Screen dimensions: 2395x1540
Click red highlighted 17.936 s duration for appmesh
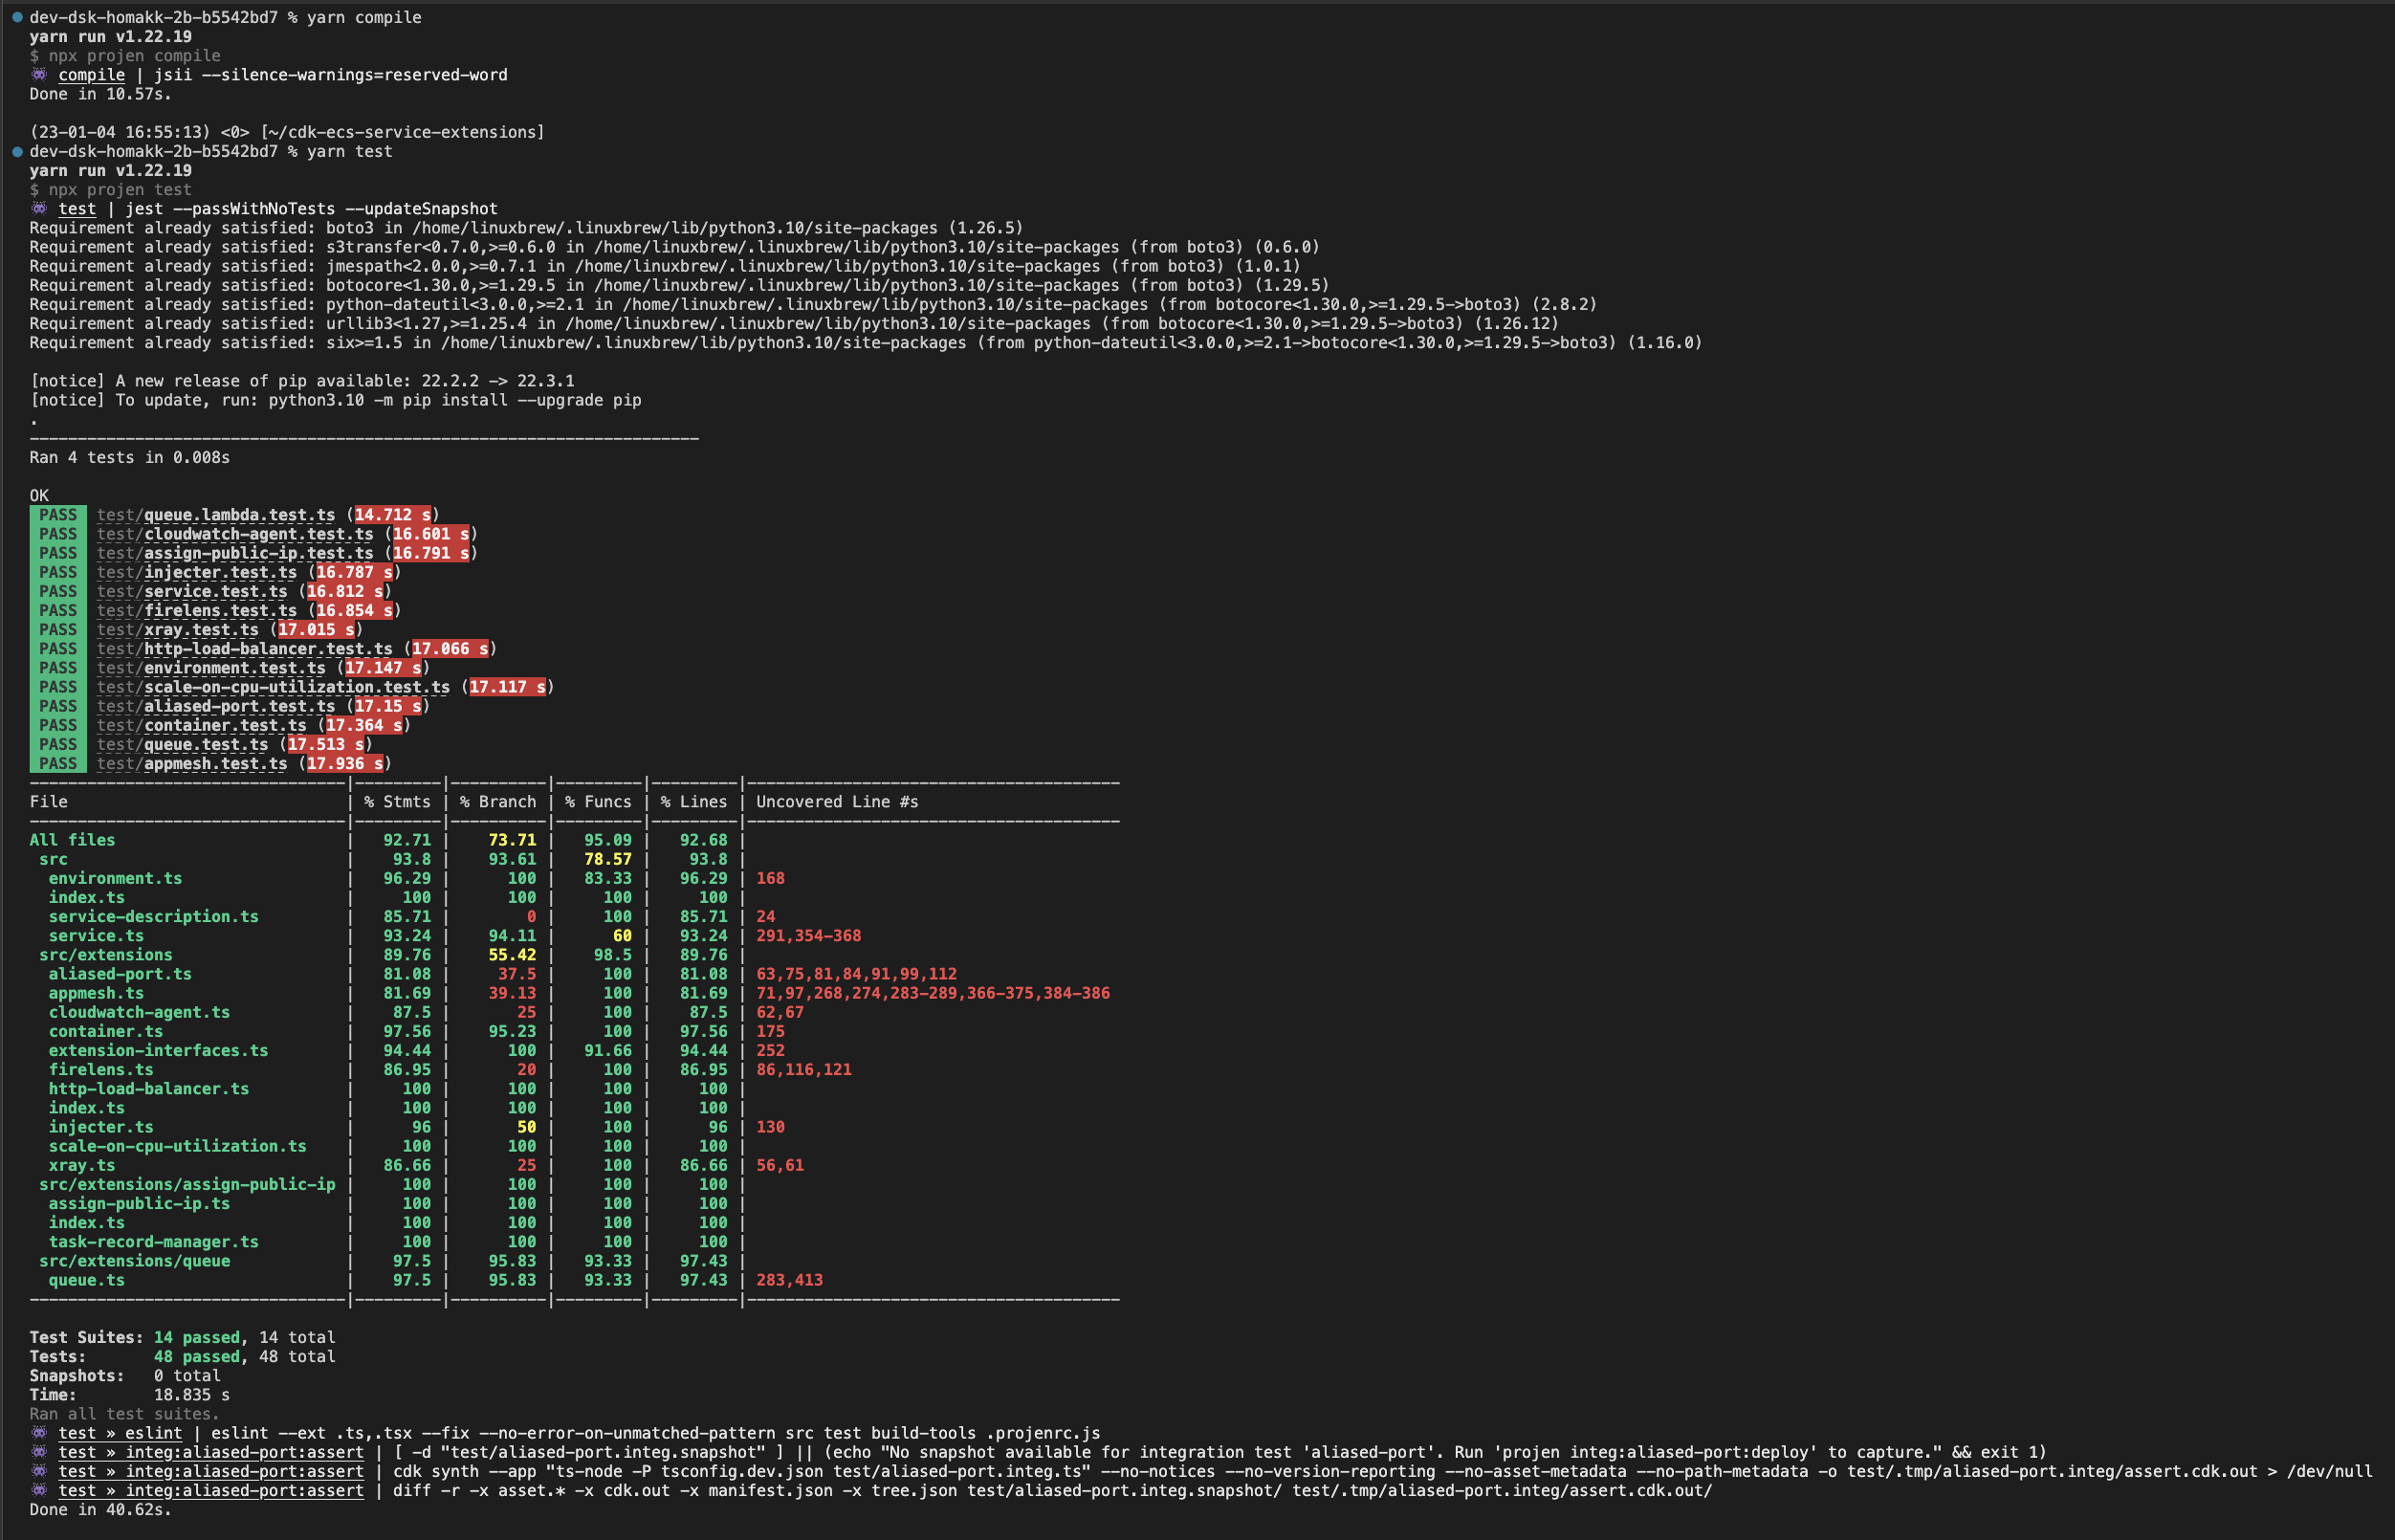tap(343, 763)
